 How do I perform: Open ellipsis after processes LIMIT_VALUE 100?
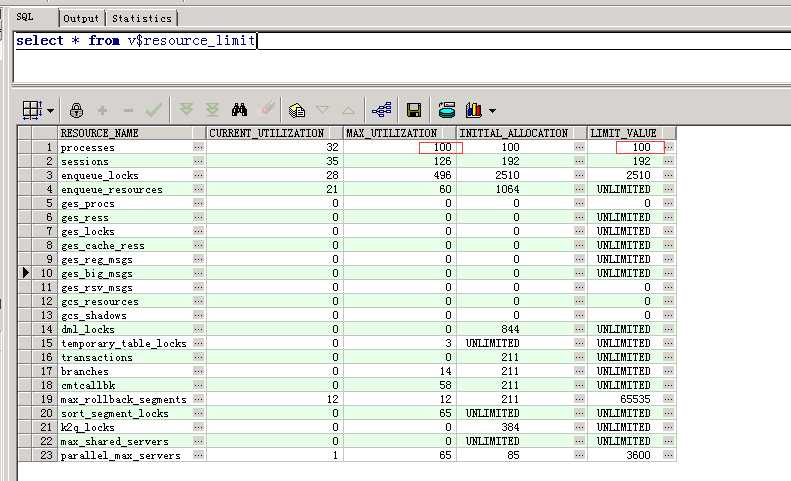pos(669,147)
